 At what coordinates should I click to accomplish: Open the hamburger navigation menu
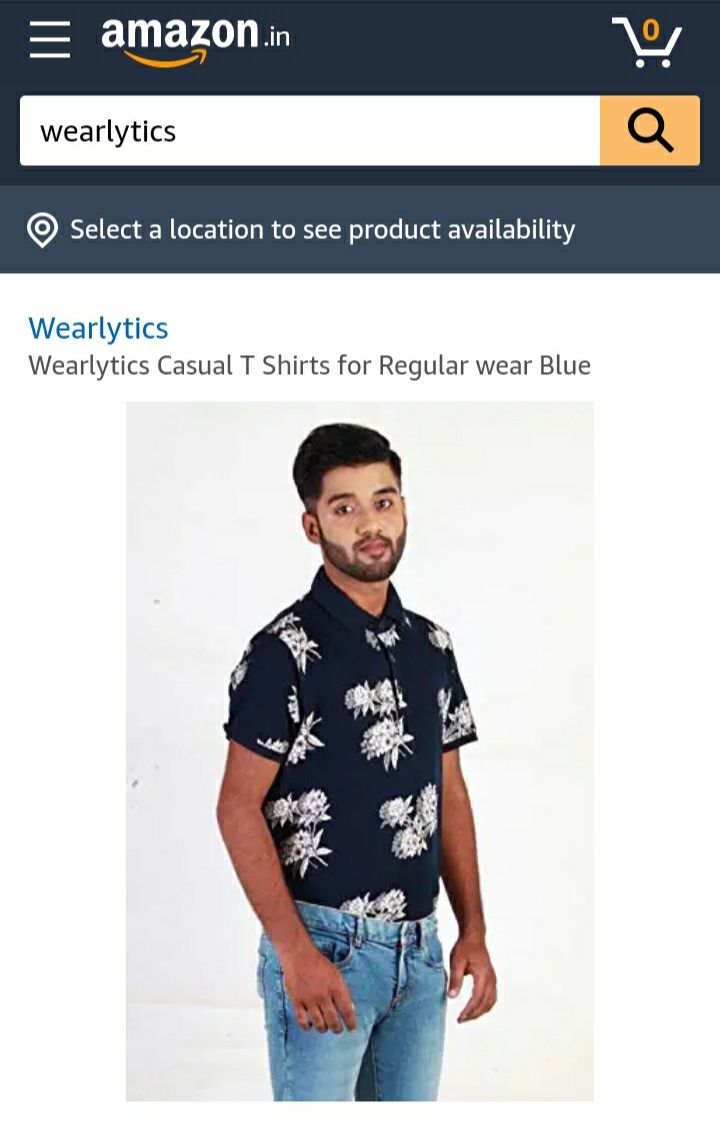click(50, 39)
